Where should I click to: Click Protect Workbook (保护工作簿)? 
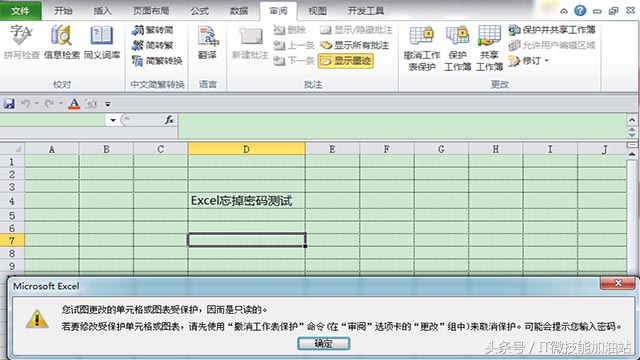coord(458,48)
